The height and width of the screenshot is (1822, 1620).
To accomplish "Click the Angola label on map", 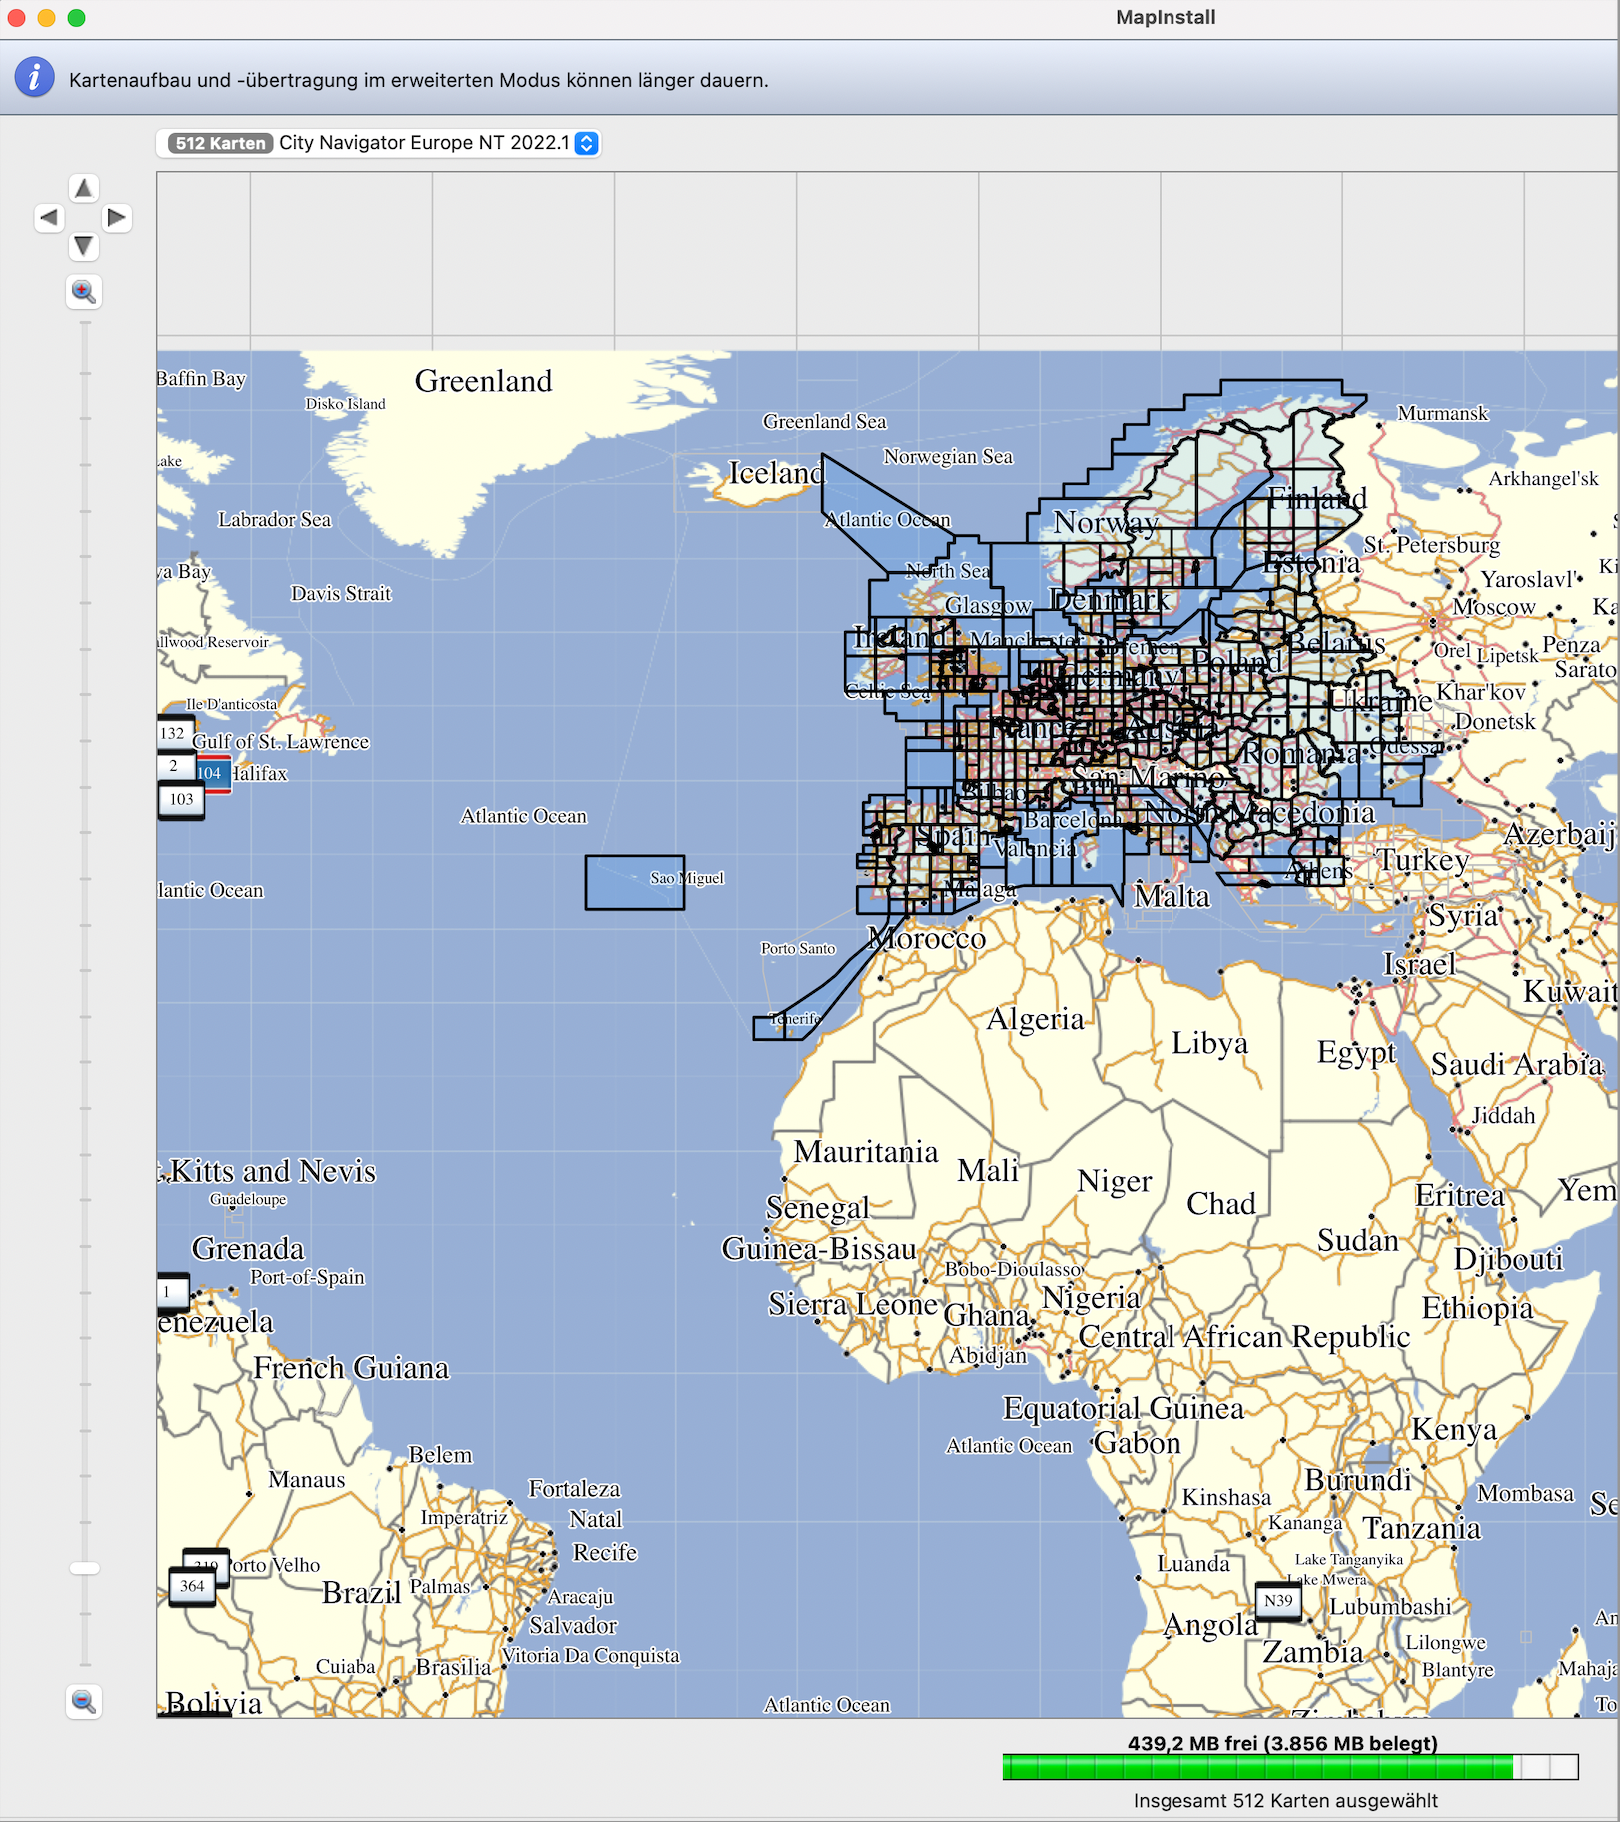I will [1210, 1625].
